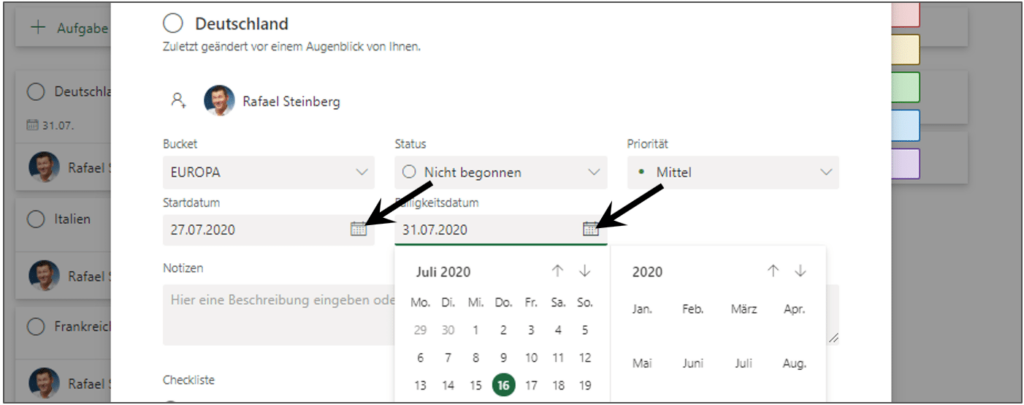Screen dimensions: 1024x405
Task: Toggle the Italien task completion circle
Action: point(36,219)
